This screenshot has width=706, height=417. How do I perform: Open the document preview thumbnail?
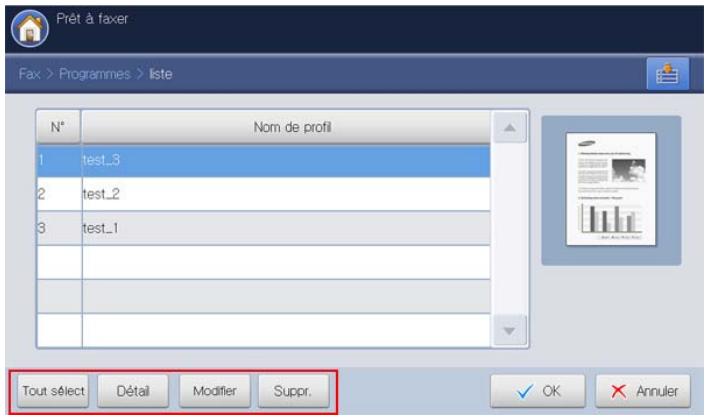tap(611, 189)
